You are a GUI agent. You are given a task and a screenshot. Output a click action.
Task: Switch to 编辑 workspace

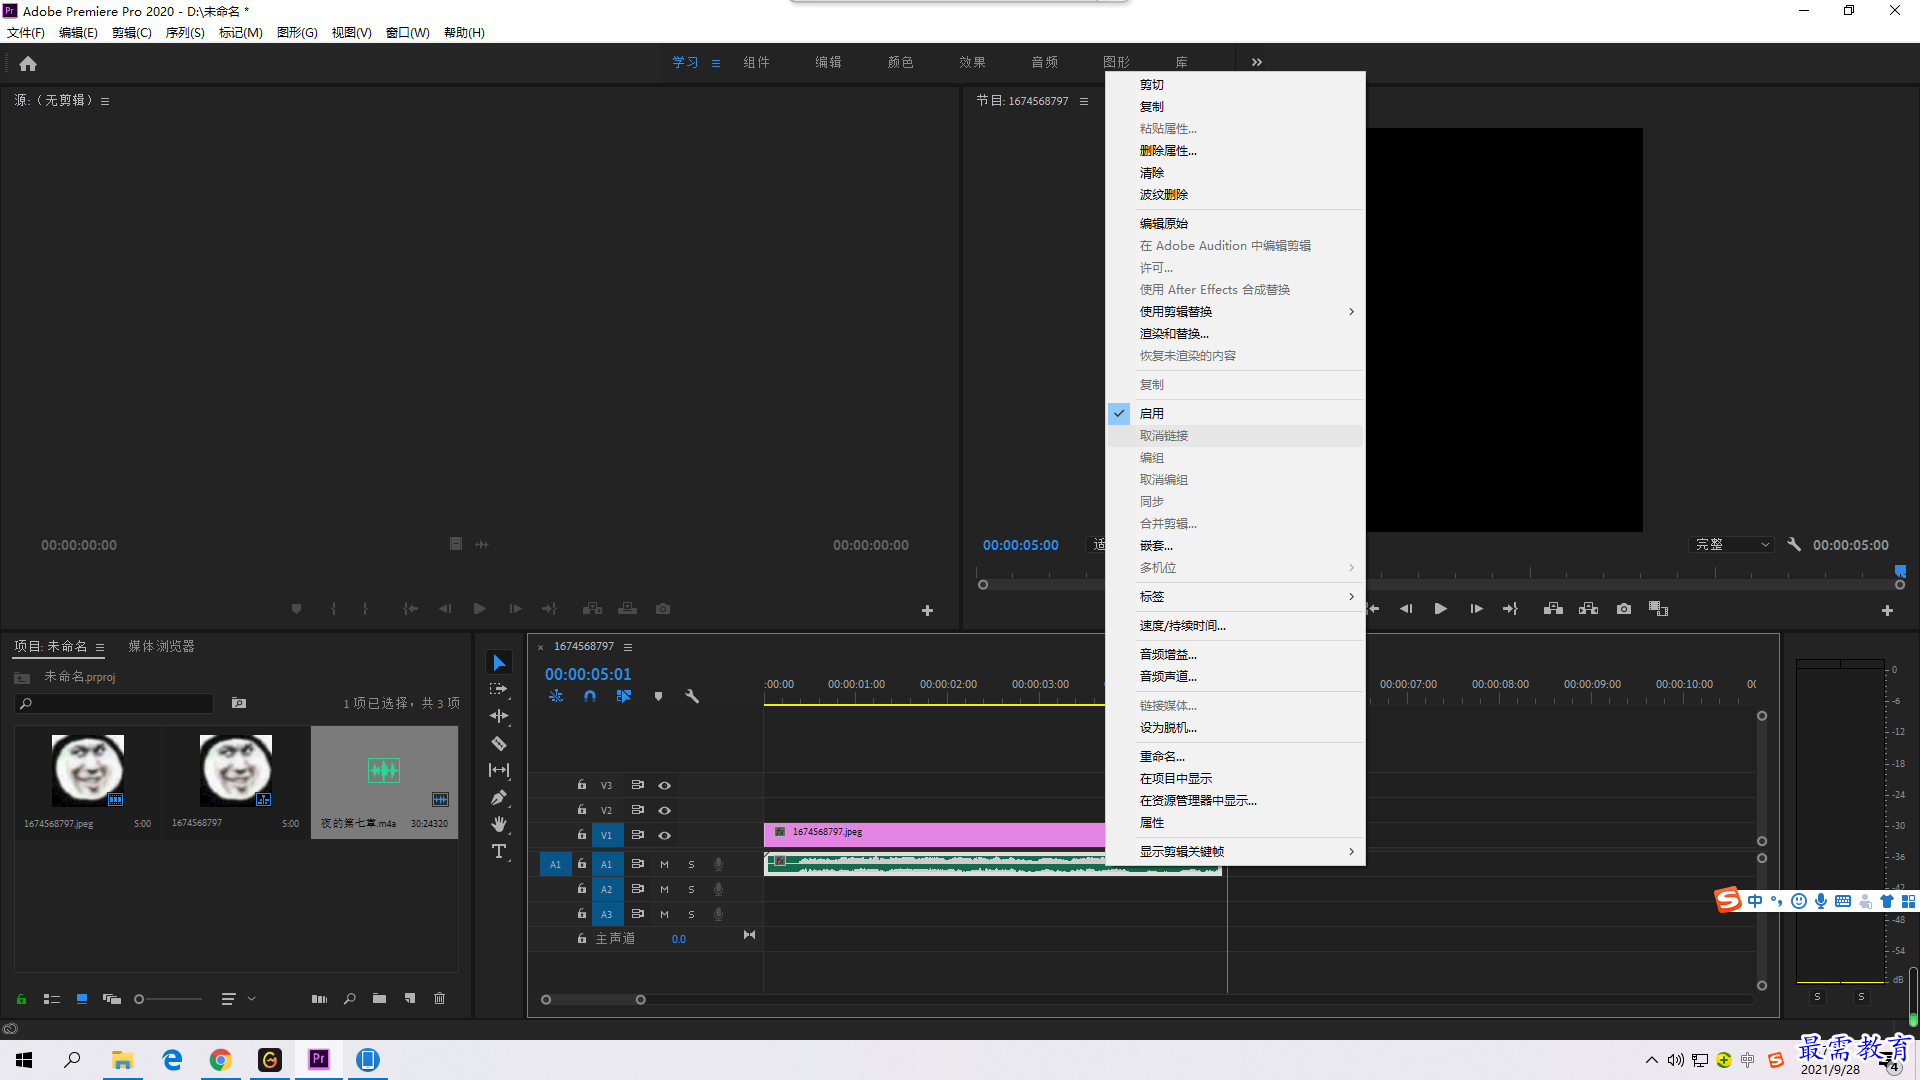(x=828, y=62)
